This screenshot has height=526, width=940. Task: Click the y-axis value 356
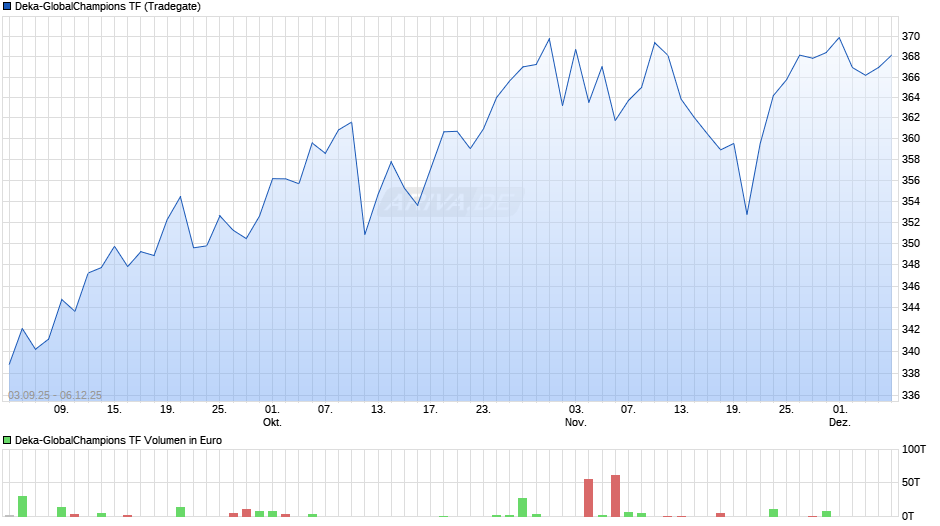[911, 181]
